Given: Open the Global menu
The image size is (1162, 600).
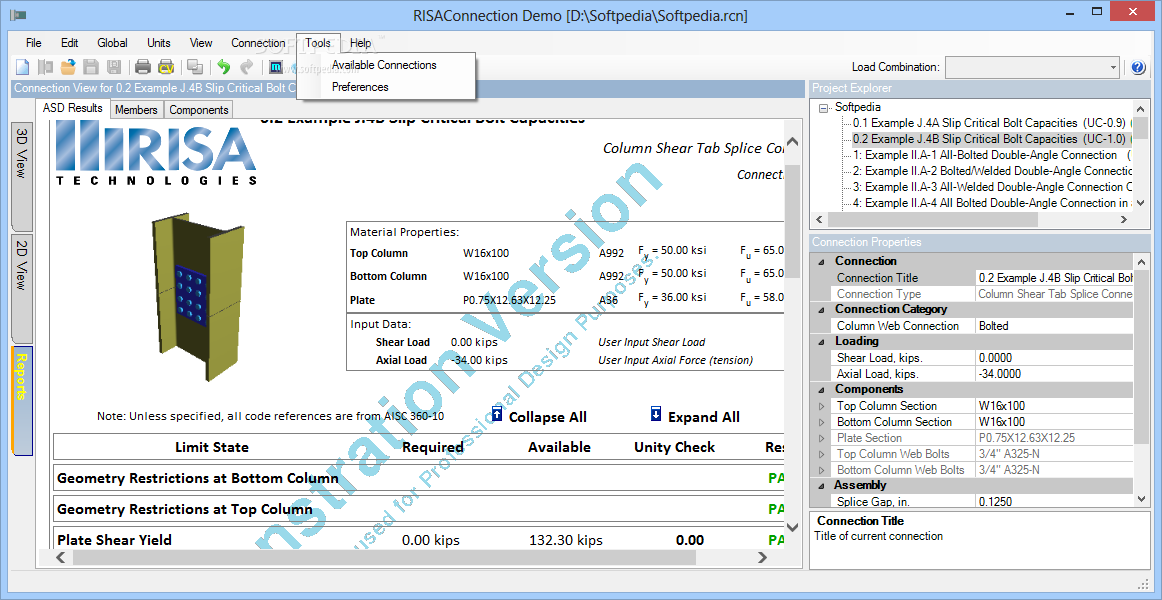Looking at the screenshot, I should tap(113, 43).
